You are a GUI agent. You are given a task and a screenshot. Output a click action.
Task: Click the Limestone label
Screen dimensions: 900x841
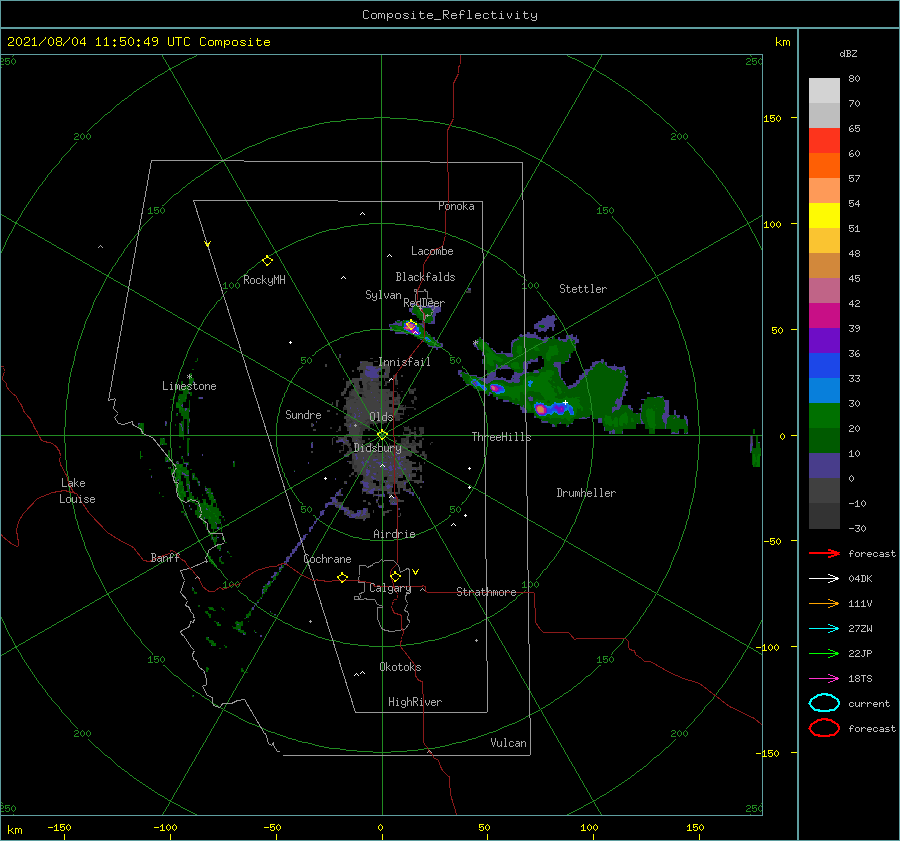[189, 386]
